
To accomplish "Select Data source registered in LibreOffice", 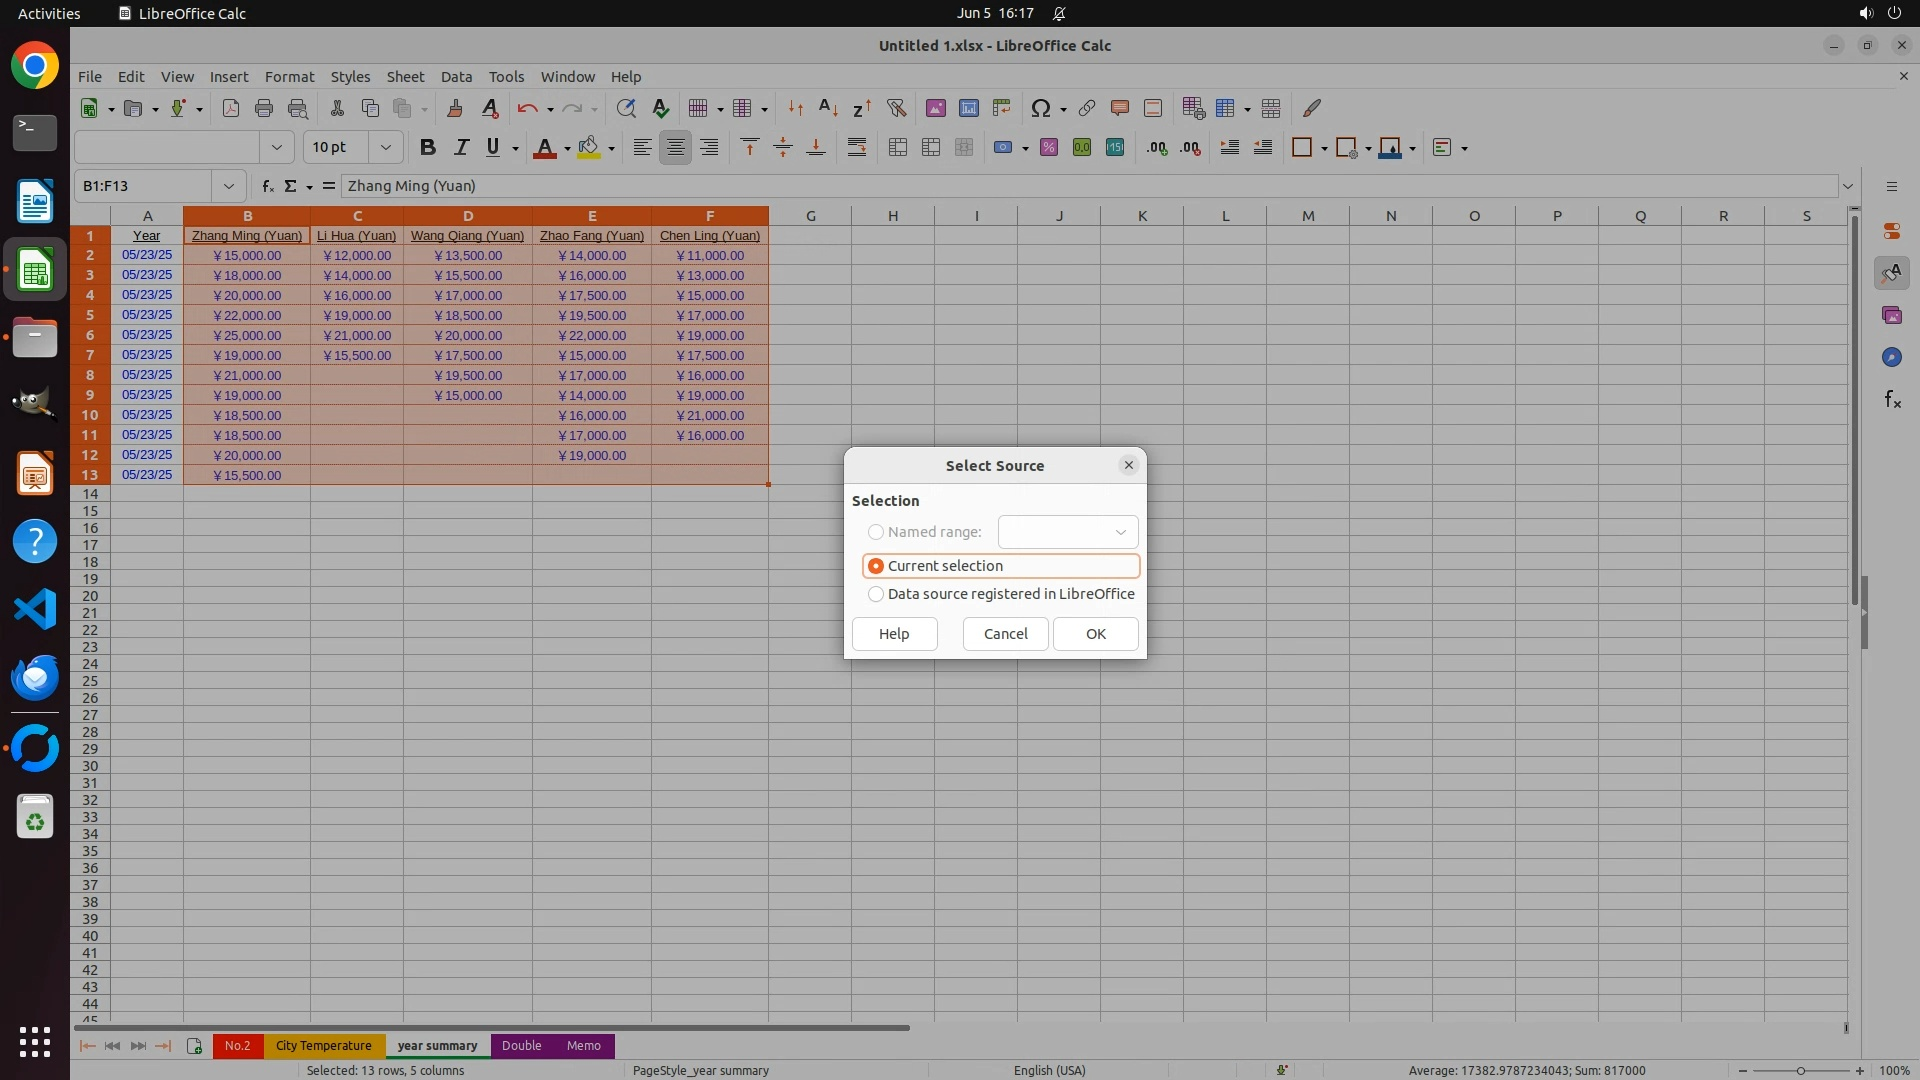I will click(876, 594).
